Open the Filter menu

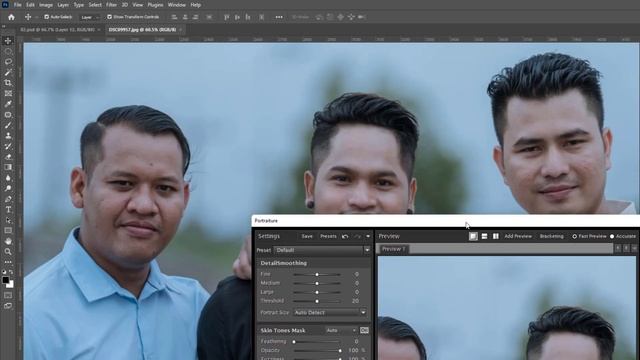(x=111, y=5)
